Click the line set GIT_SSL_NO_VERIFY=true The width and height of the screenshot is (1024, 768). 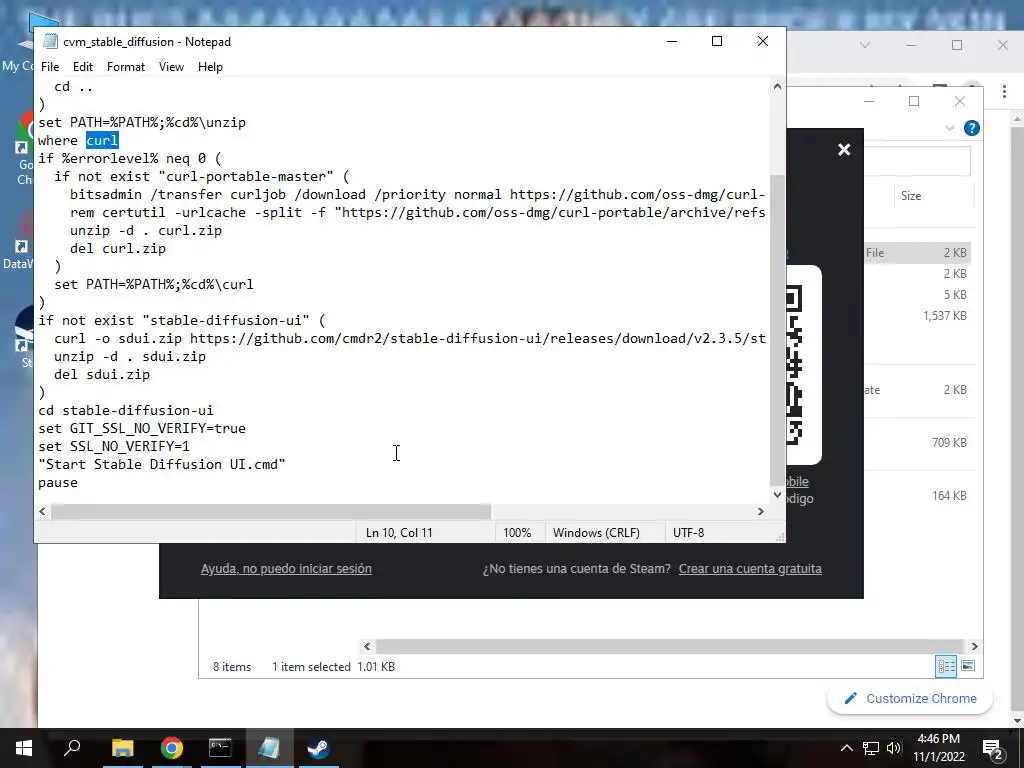pyautogui.click(x=142, y=428)
